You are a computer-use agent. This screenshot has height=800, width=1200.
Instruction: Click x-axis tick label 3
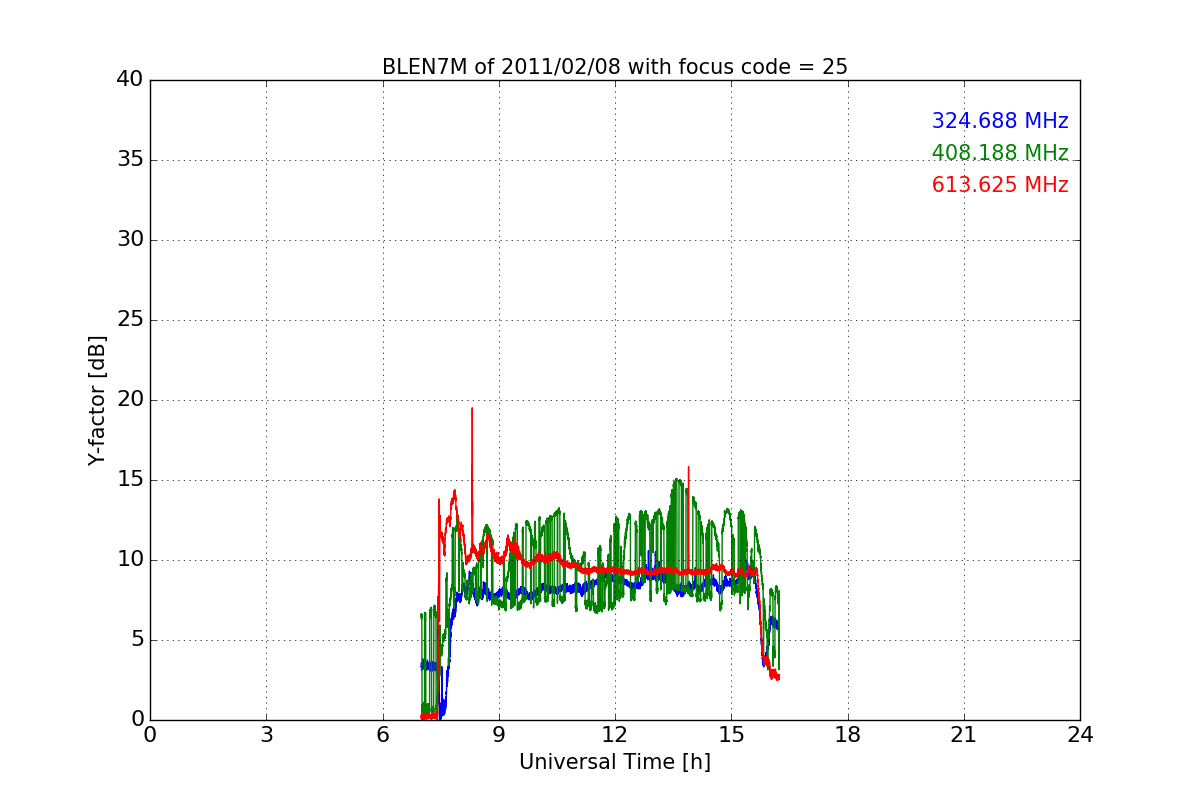tap(266, 734)
